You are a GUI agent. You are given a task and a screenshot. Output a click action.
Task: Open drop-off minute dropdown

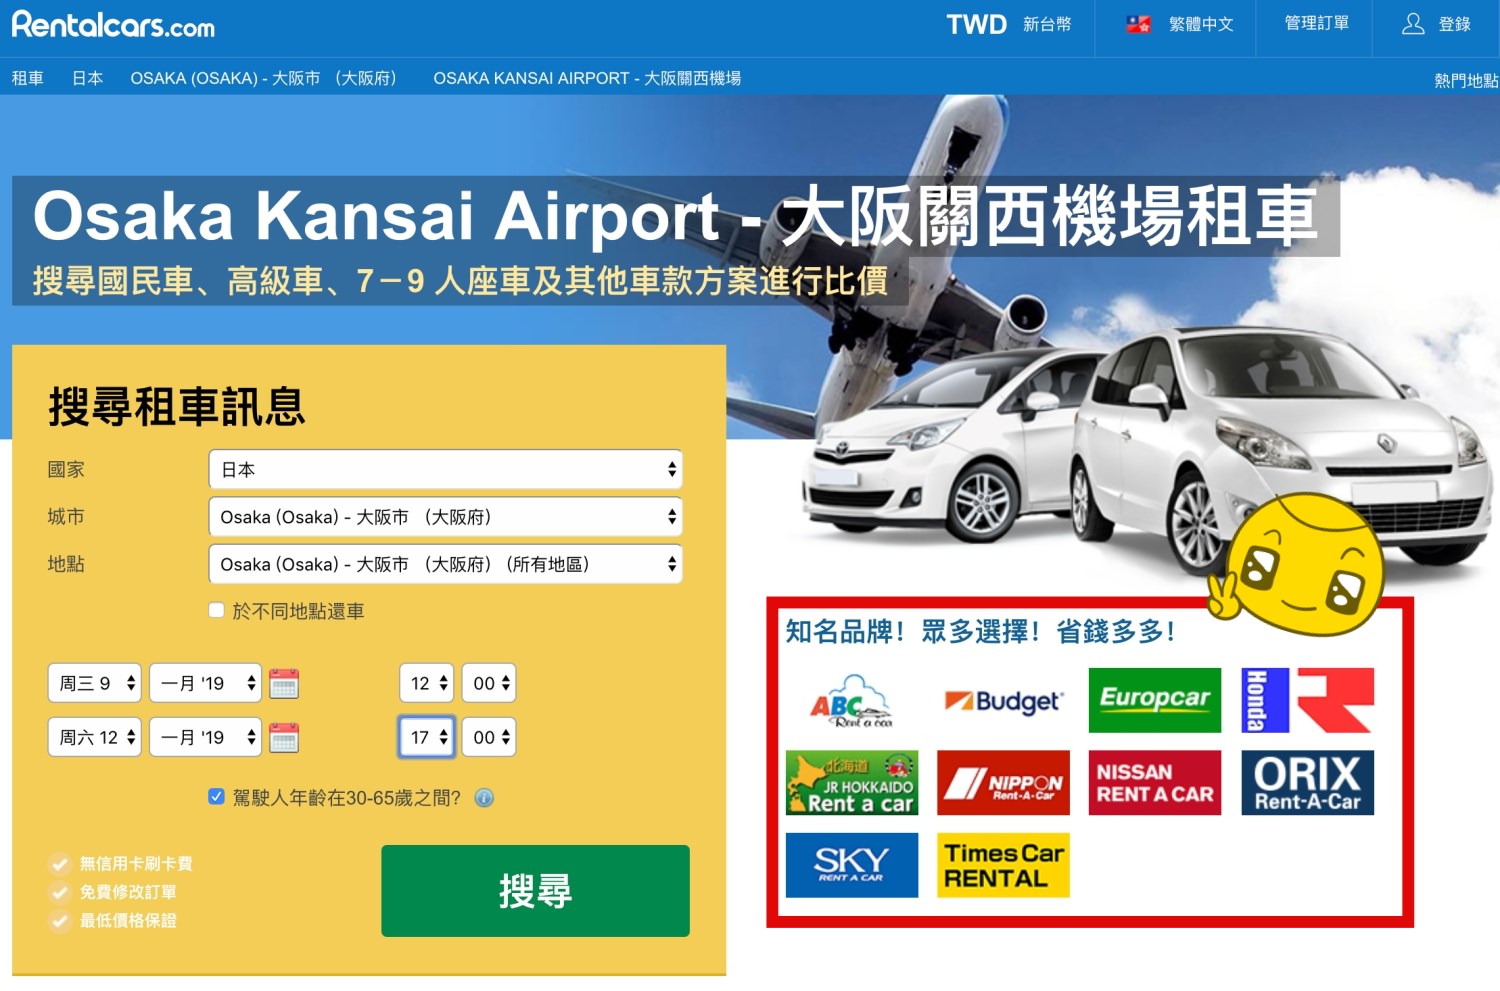coord(488,737)
